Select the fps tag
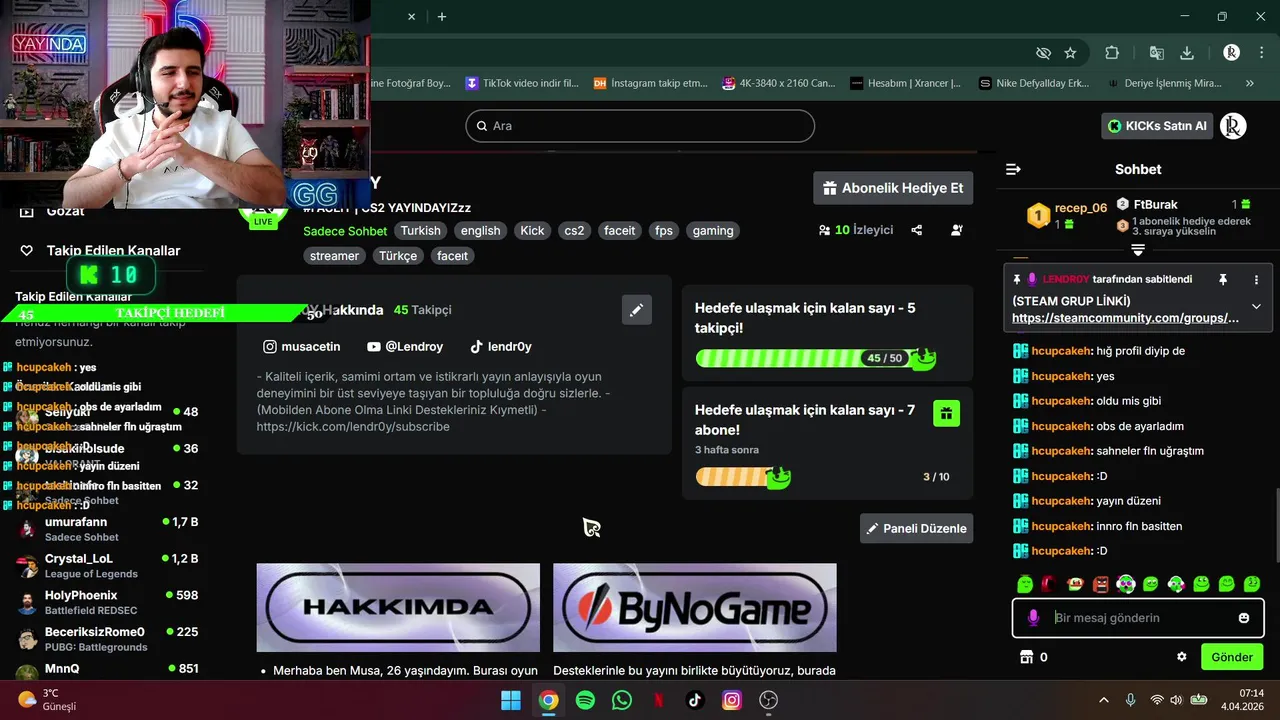1280x720 pixels. [x=664, y=230]
